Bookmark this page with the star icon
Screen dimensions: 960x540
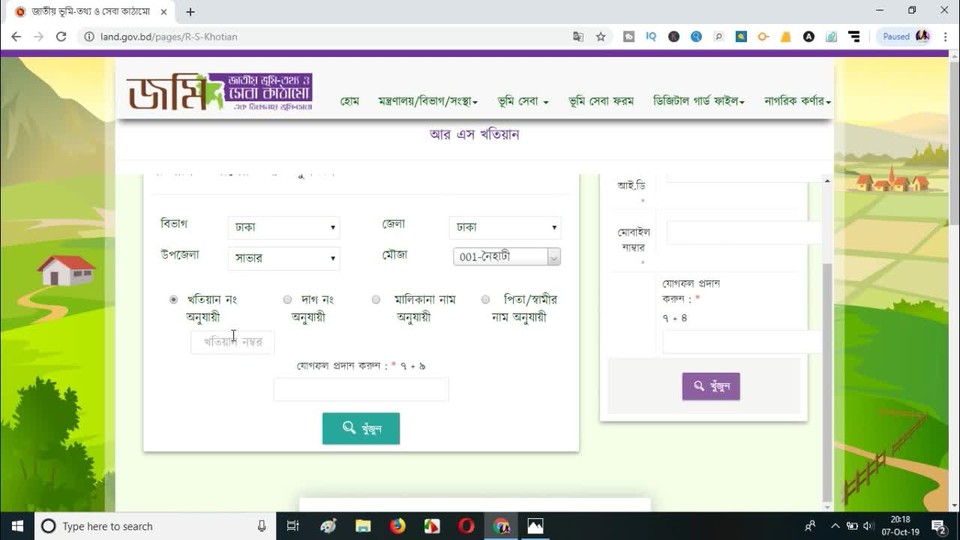601,36
